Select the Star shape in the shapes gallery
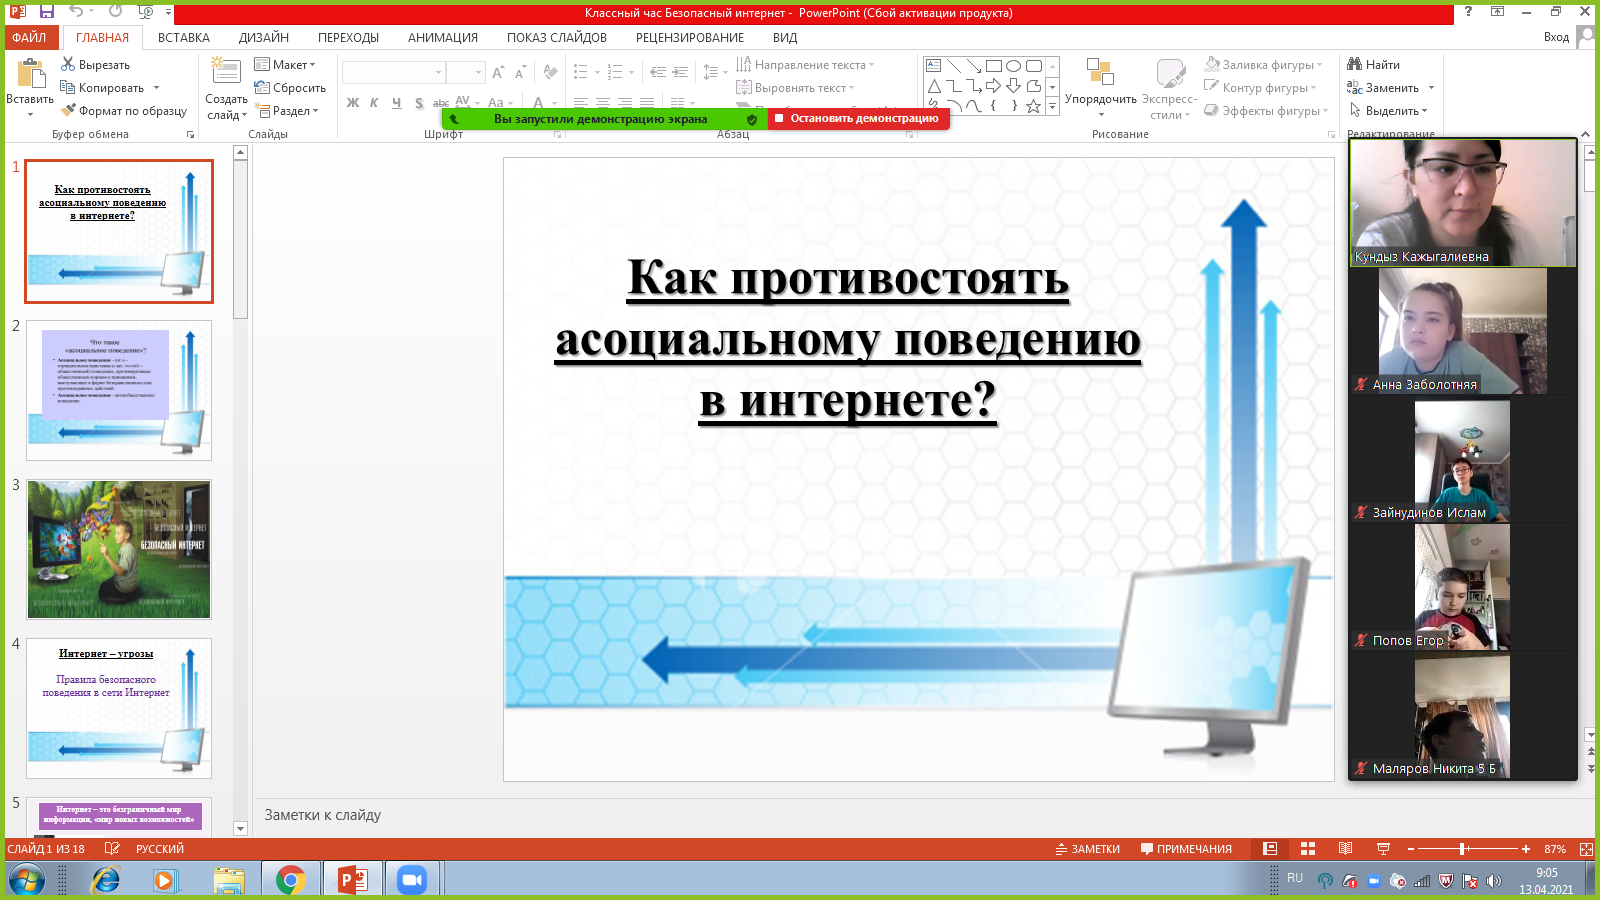1600x900 pixels. pos(1034,105)
